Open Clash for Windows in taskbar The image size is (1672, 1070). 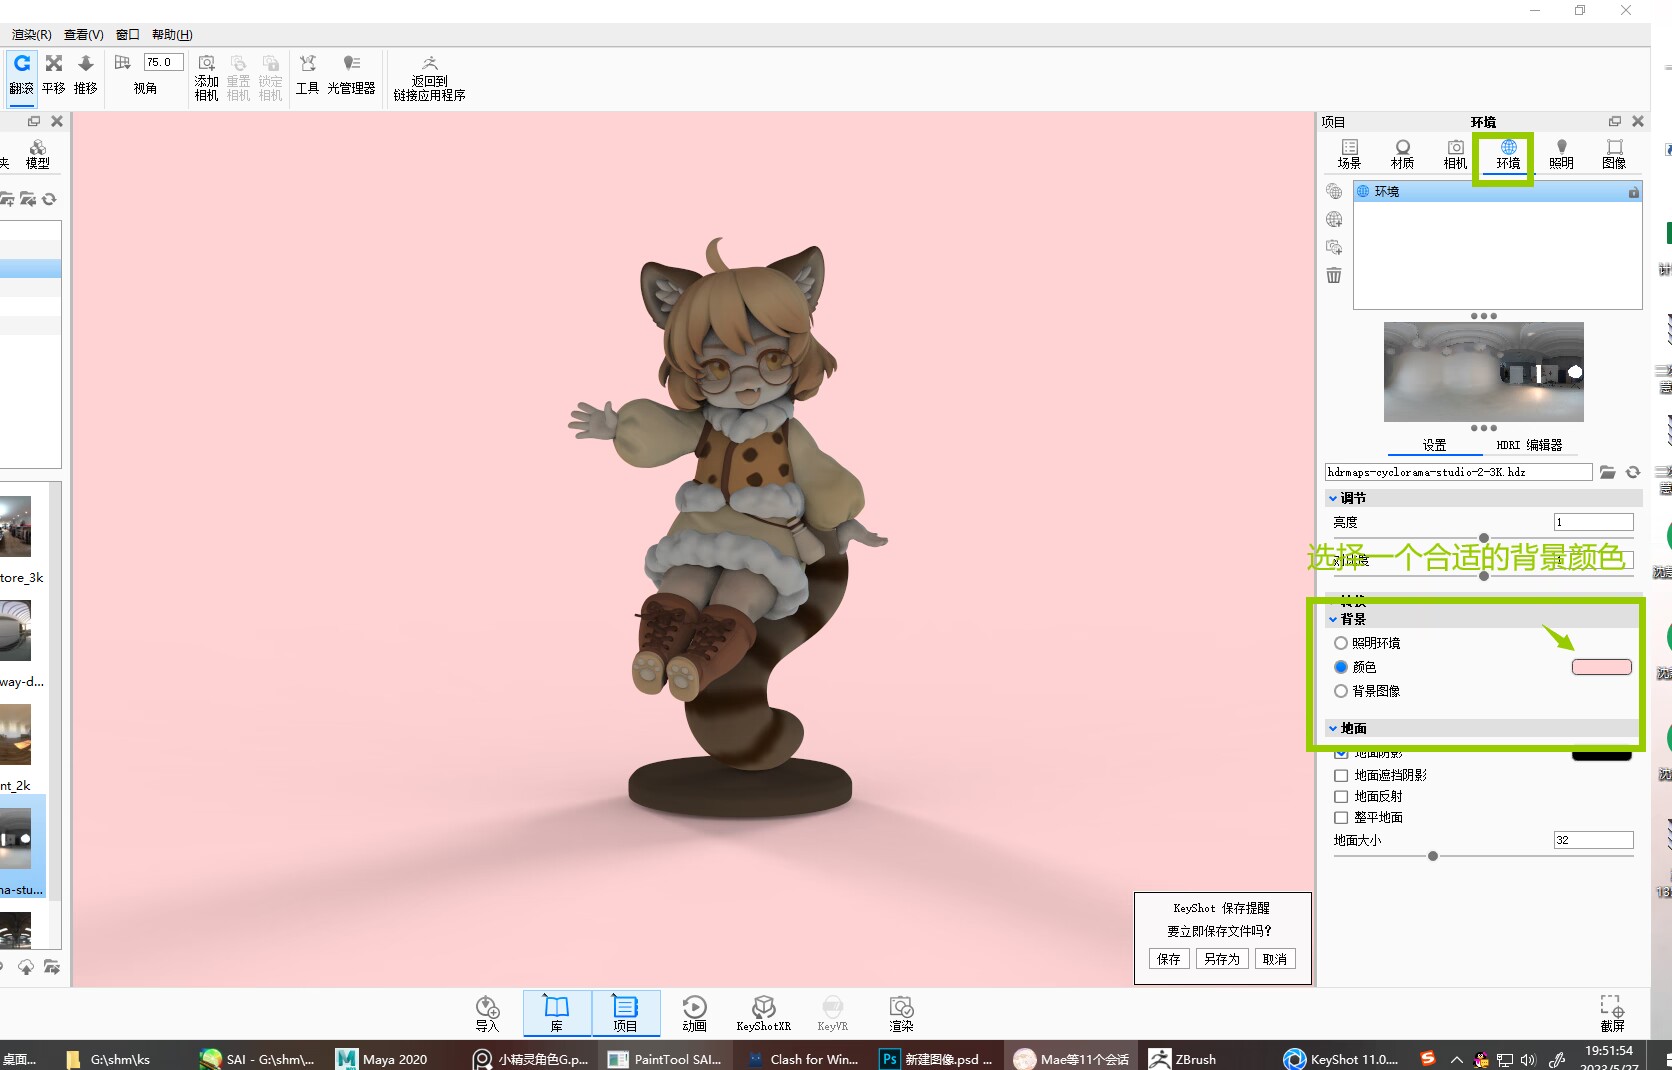[802, 1058]
